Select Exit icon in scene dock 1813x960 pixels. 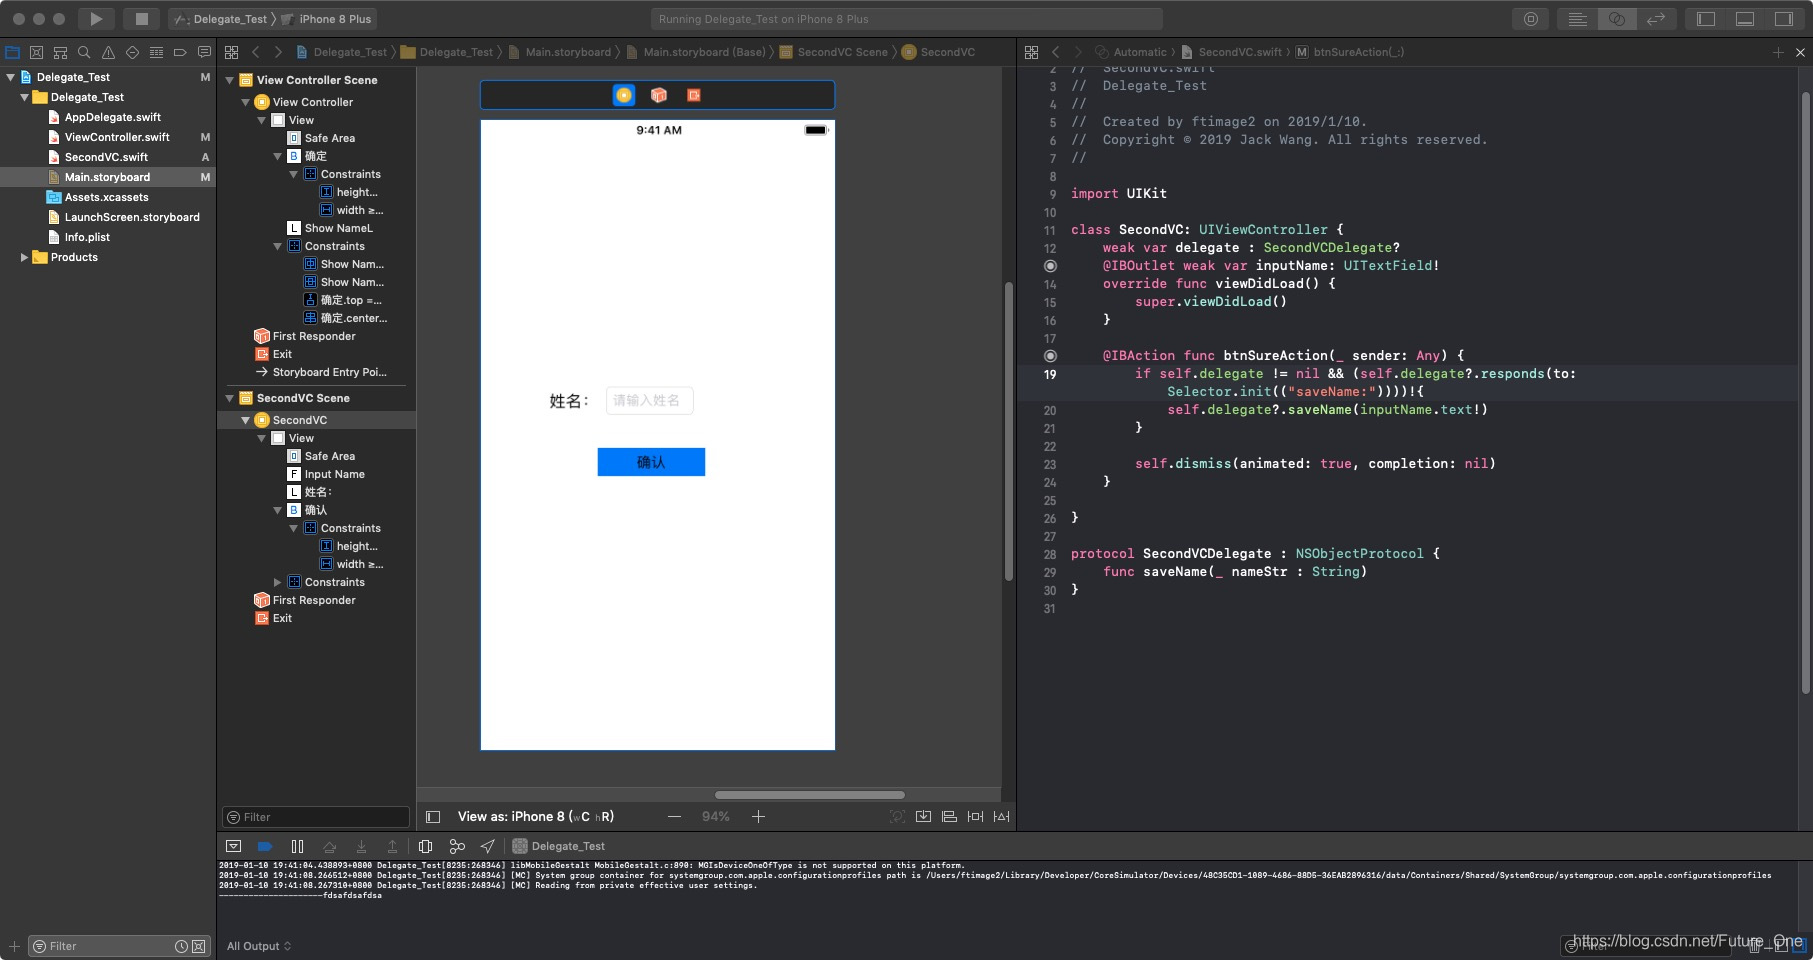point(694,95)
